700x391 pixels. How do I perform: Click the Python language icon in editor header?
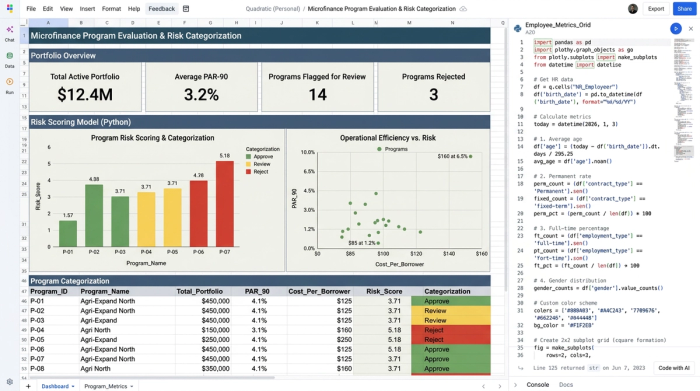pyautogui.click(x=517, y=29)
